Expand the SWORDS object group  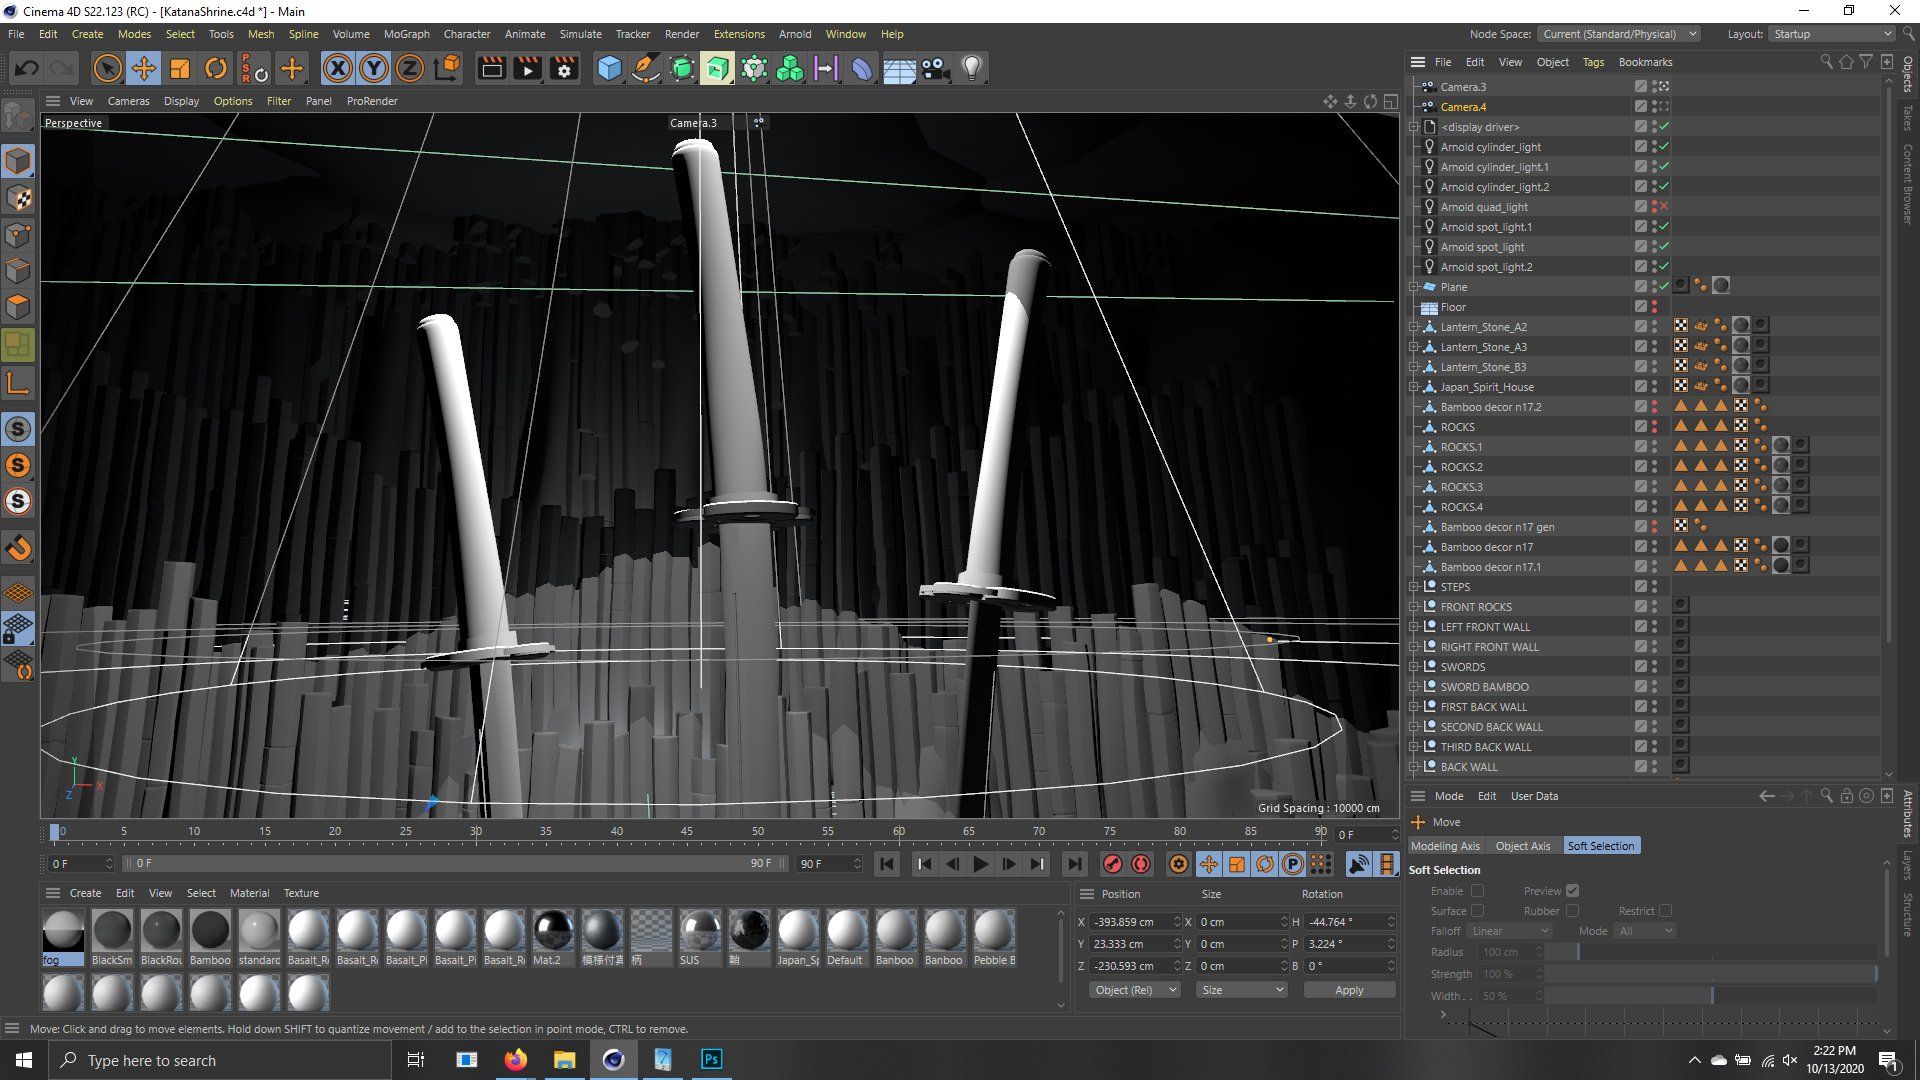1414,667
